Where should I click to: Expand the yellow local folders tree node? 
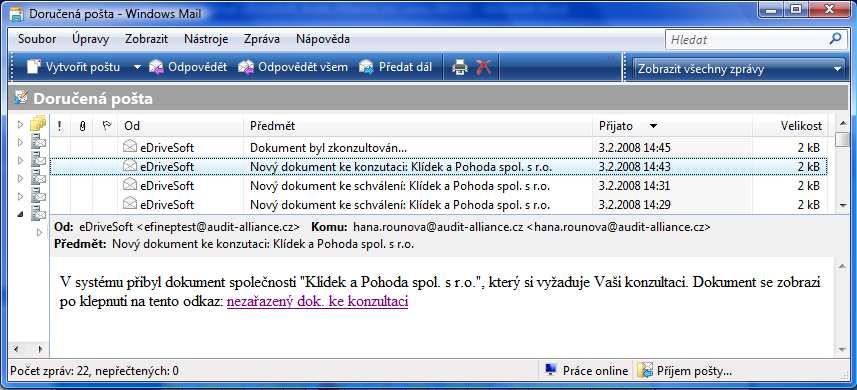(x=21, y=125)
